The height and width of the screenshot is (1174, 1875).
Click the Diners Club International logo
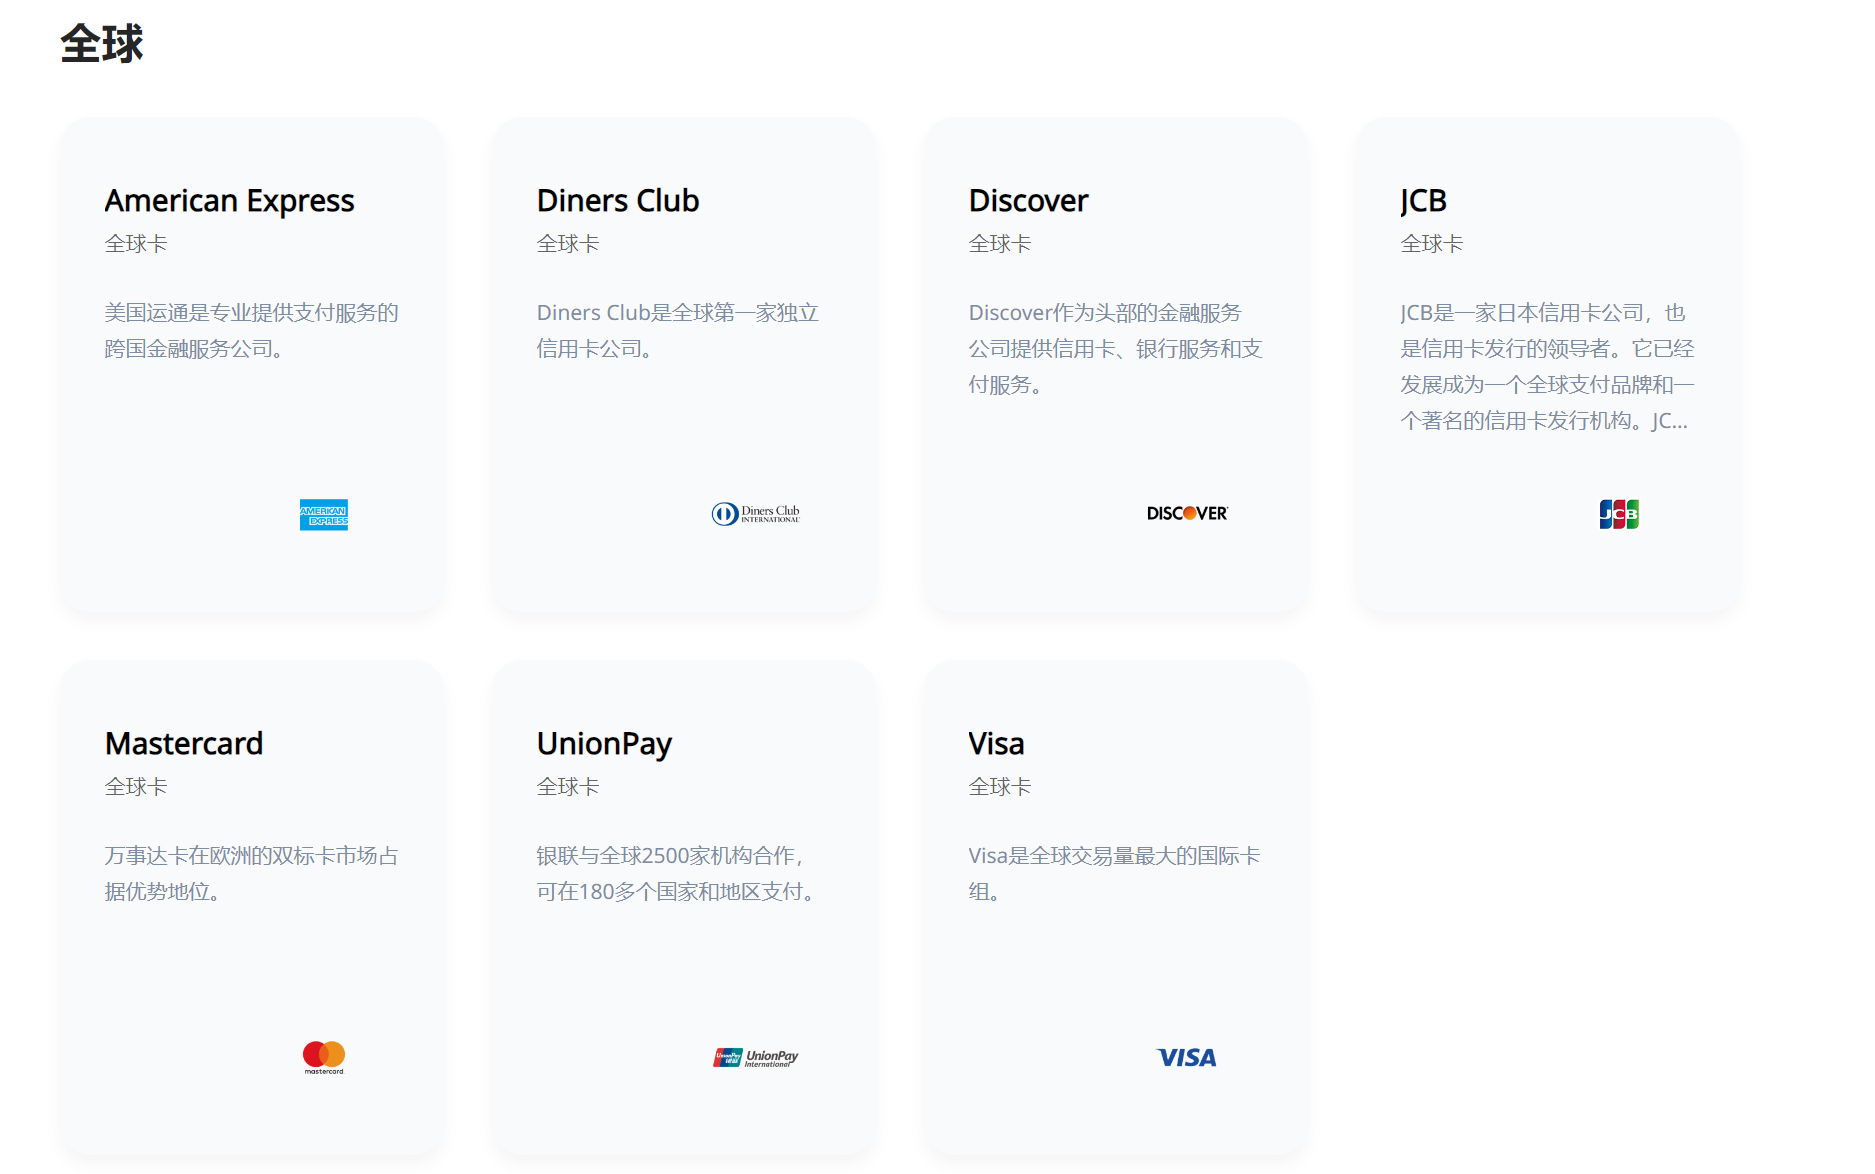tap(755, 514)
